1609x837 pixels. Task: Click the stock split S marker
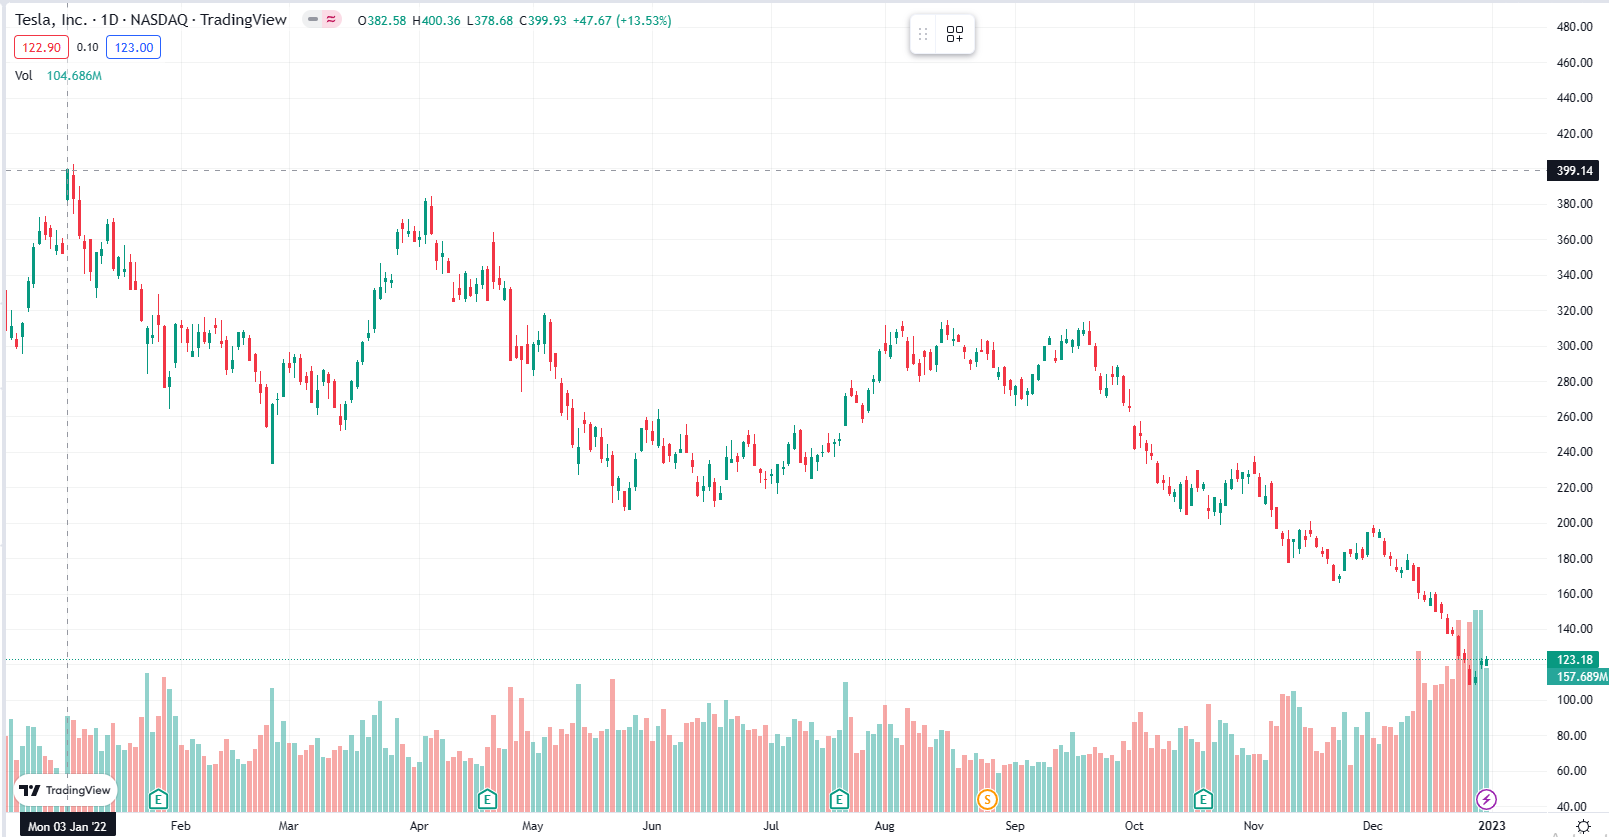(987, 799)
